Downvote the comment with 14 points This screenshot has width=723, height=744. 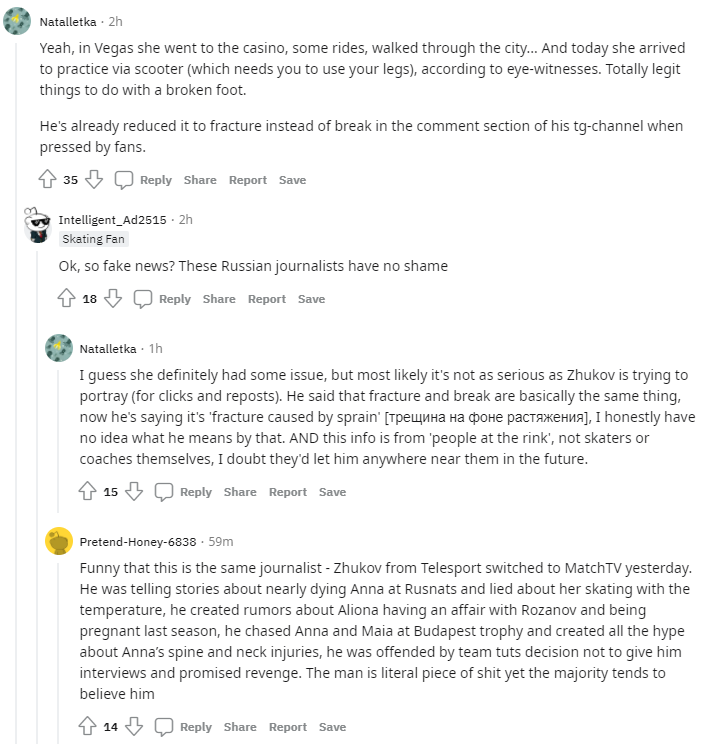[x=134, y=727]
